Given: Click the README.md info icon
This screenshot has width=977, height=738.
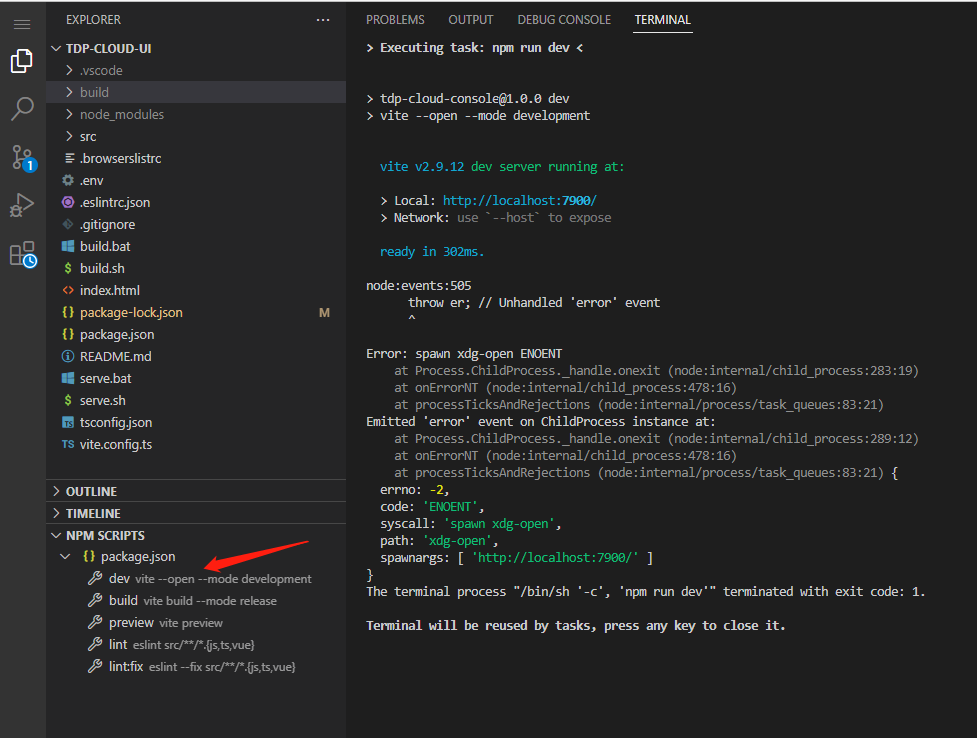Looking at the screenshot, I should 68,356.
